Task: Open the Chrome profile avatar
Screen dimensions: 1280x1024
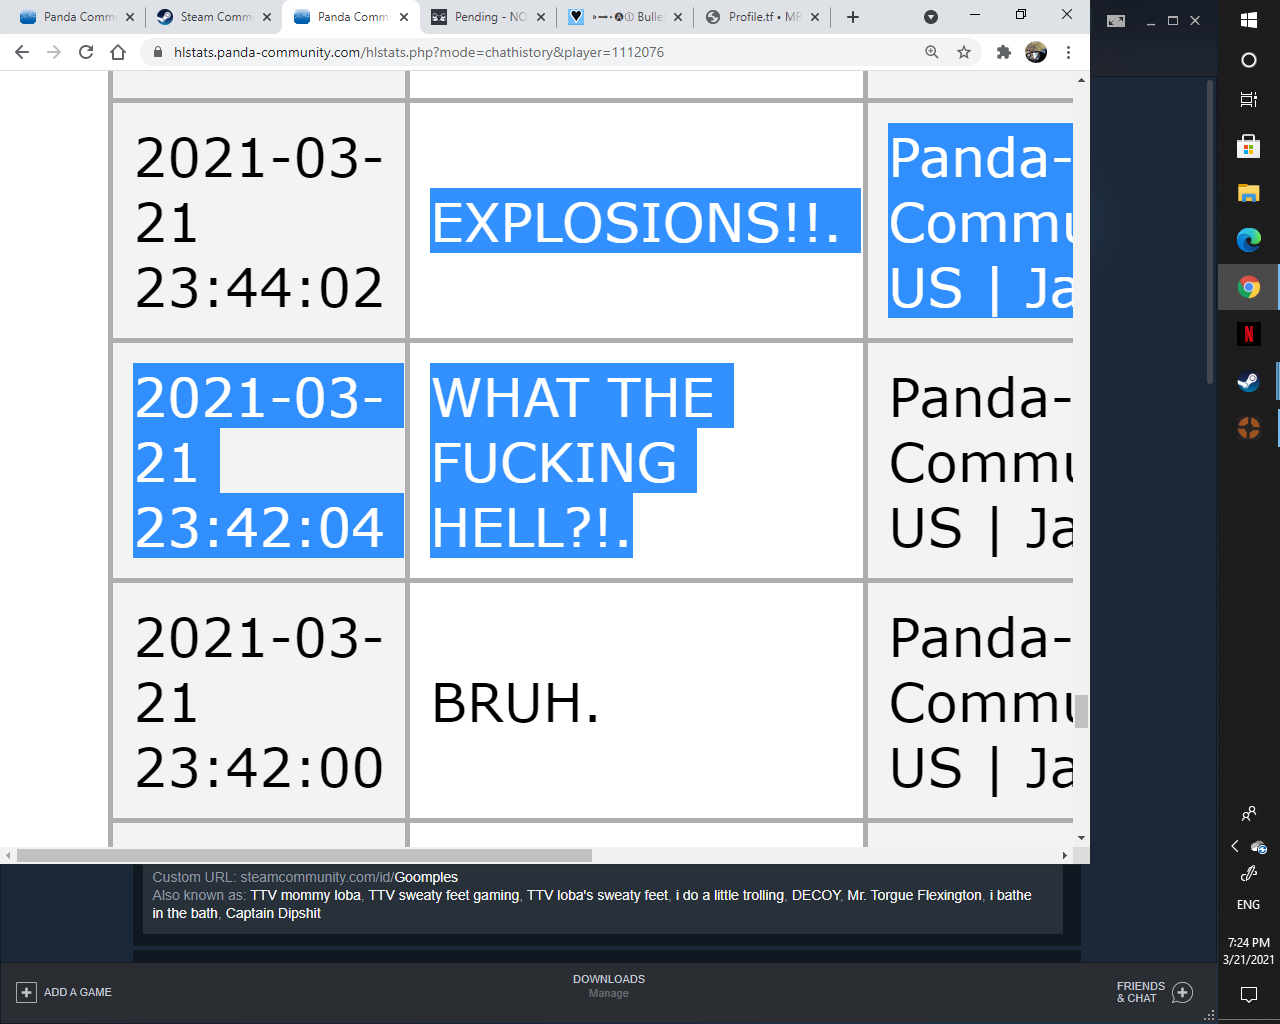Action: coord(1036,52)
